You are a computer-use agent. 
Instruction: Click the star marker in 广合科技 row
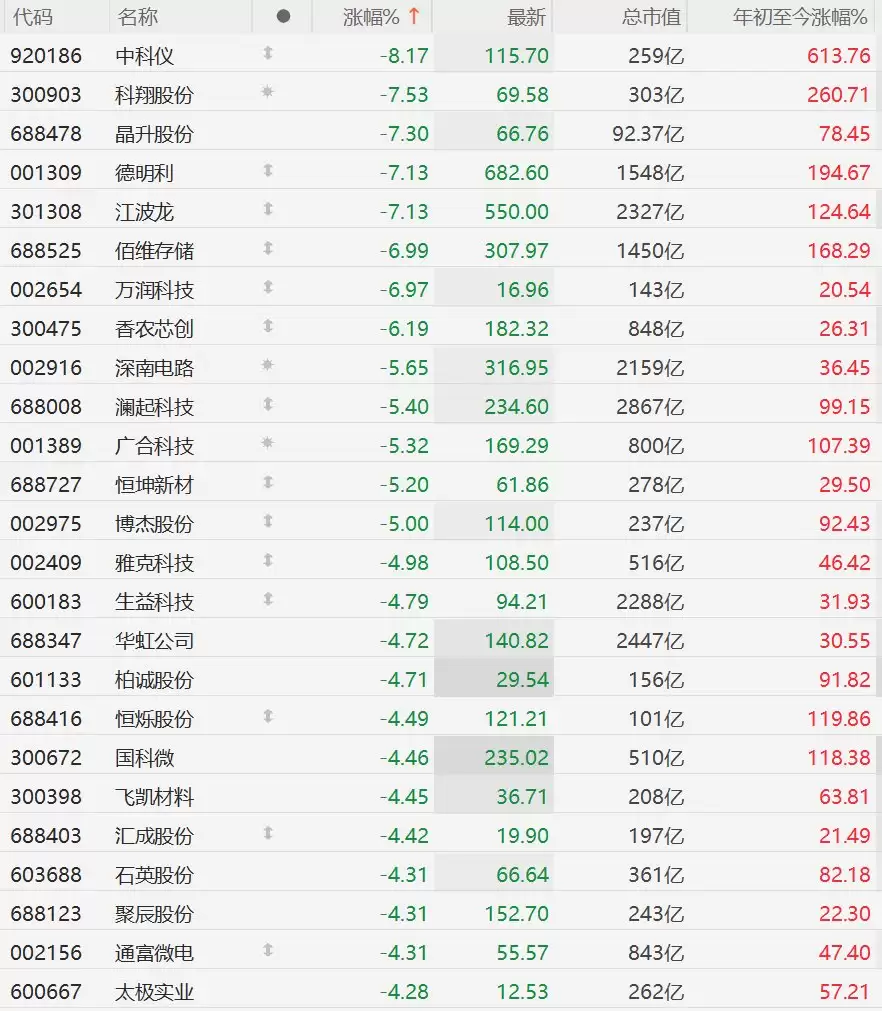[x=268, y=443]
